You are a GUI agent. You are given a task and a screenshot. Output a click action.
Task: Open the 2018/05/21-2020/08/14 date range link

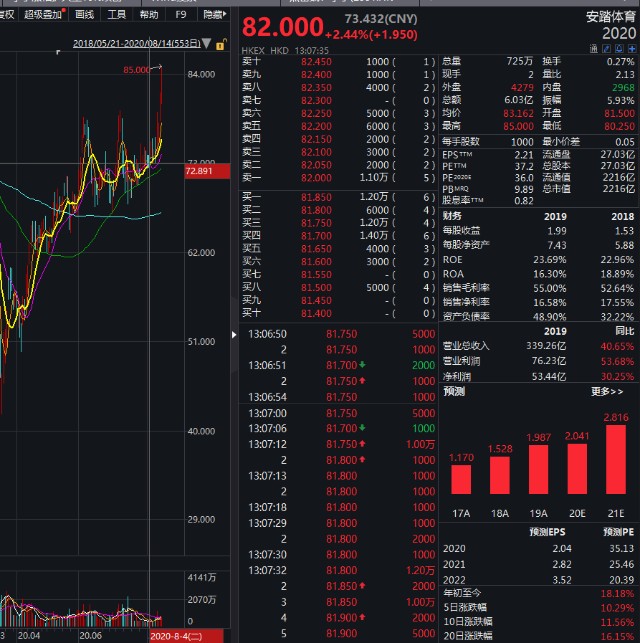137,43
